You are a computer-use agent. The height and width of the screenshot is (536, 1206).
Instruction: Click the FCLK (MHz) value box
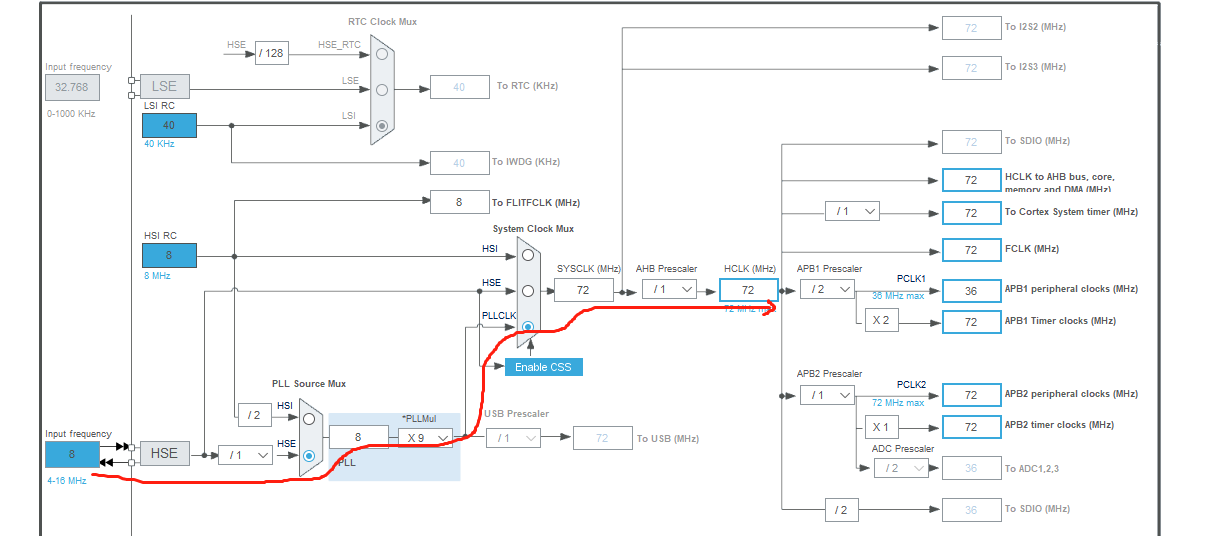(x=971, y=250)
